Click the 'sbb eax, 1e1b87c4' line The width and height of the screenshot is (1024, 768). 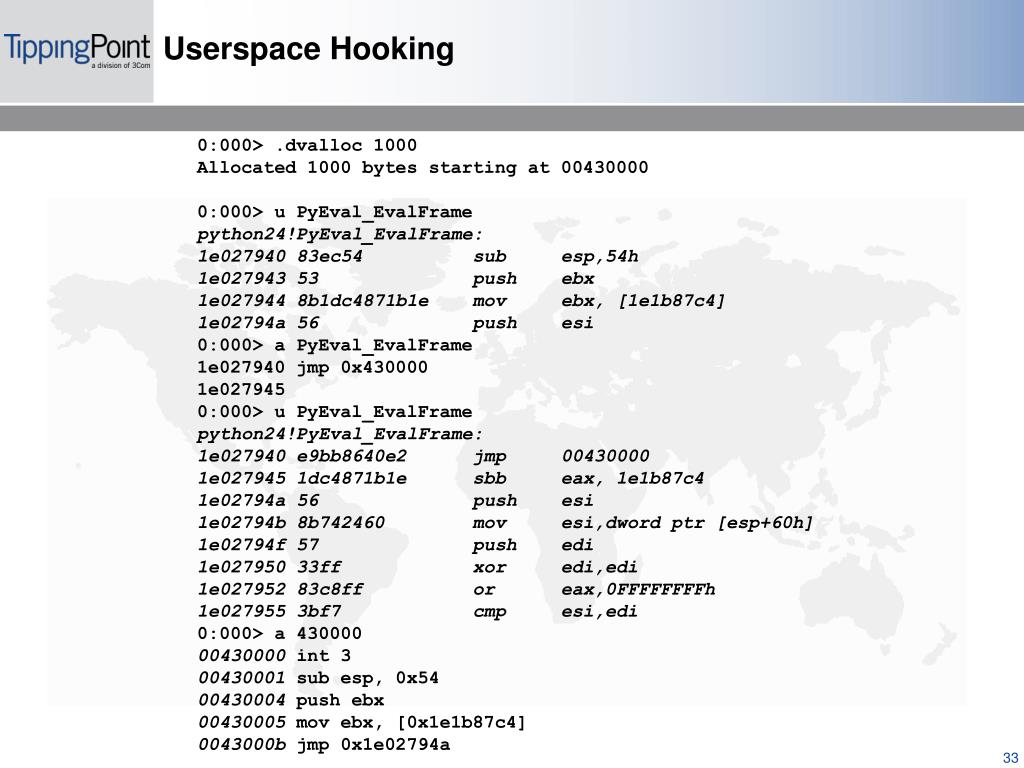tap(451, 478)
